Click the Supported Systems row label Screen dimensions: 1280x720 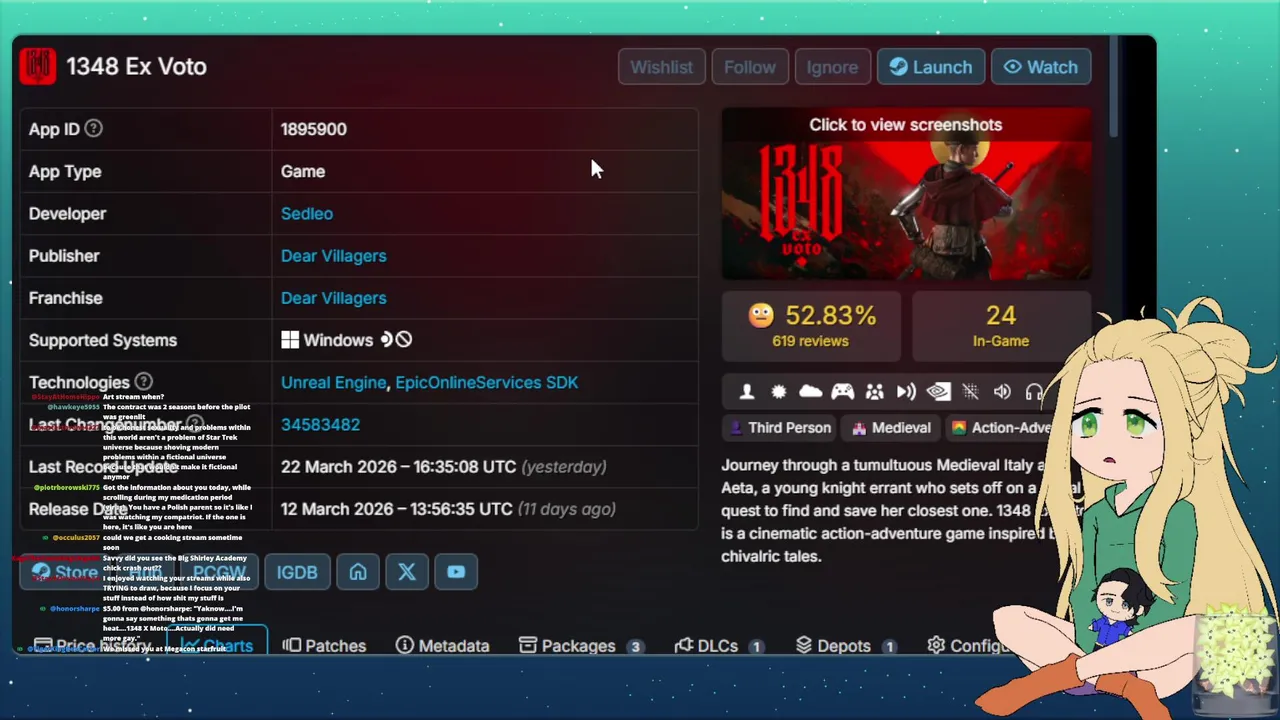coord(103,340)
